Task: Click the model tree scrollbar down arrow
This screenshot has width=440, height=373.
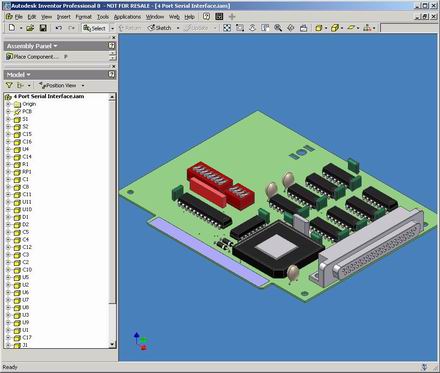Action: pos(112,345)
